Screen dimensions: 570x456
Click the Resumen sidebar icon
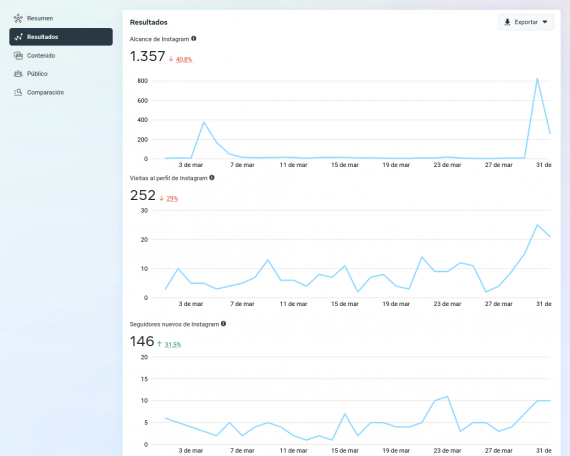coord(18,18)
